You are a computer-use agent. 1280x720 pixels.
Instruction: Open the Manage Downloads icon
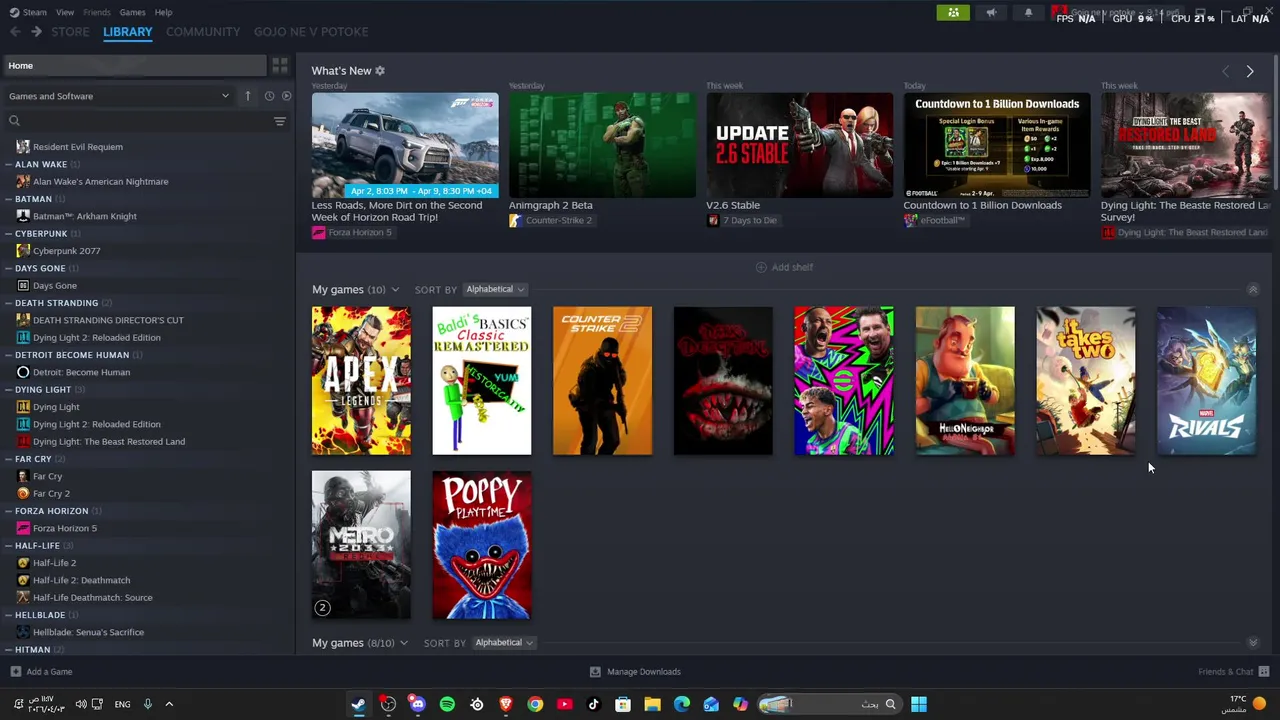click(x=595, y=672)
